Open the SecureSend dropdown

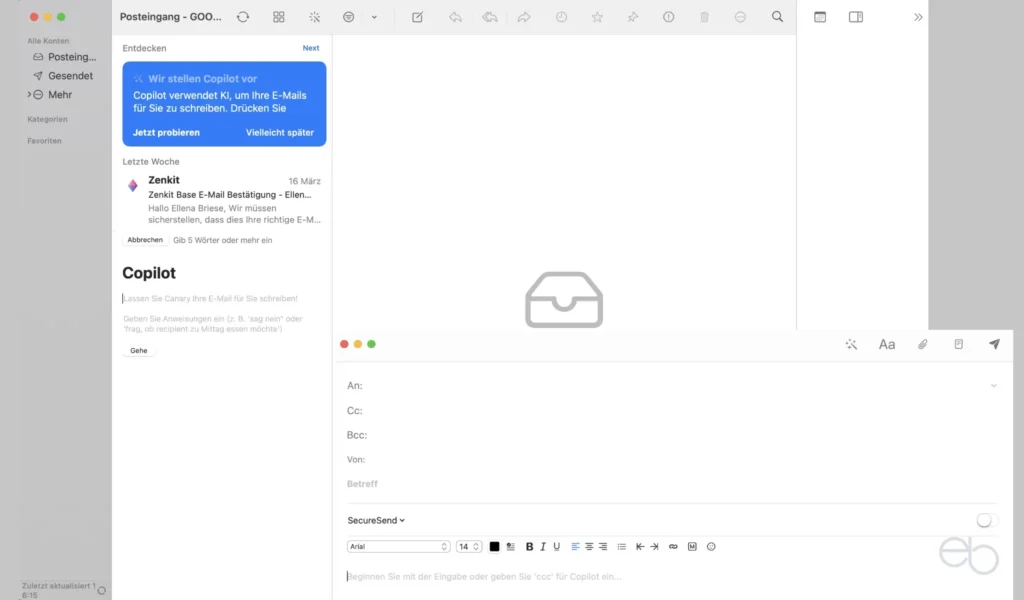click(376, 520)
